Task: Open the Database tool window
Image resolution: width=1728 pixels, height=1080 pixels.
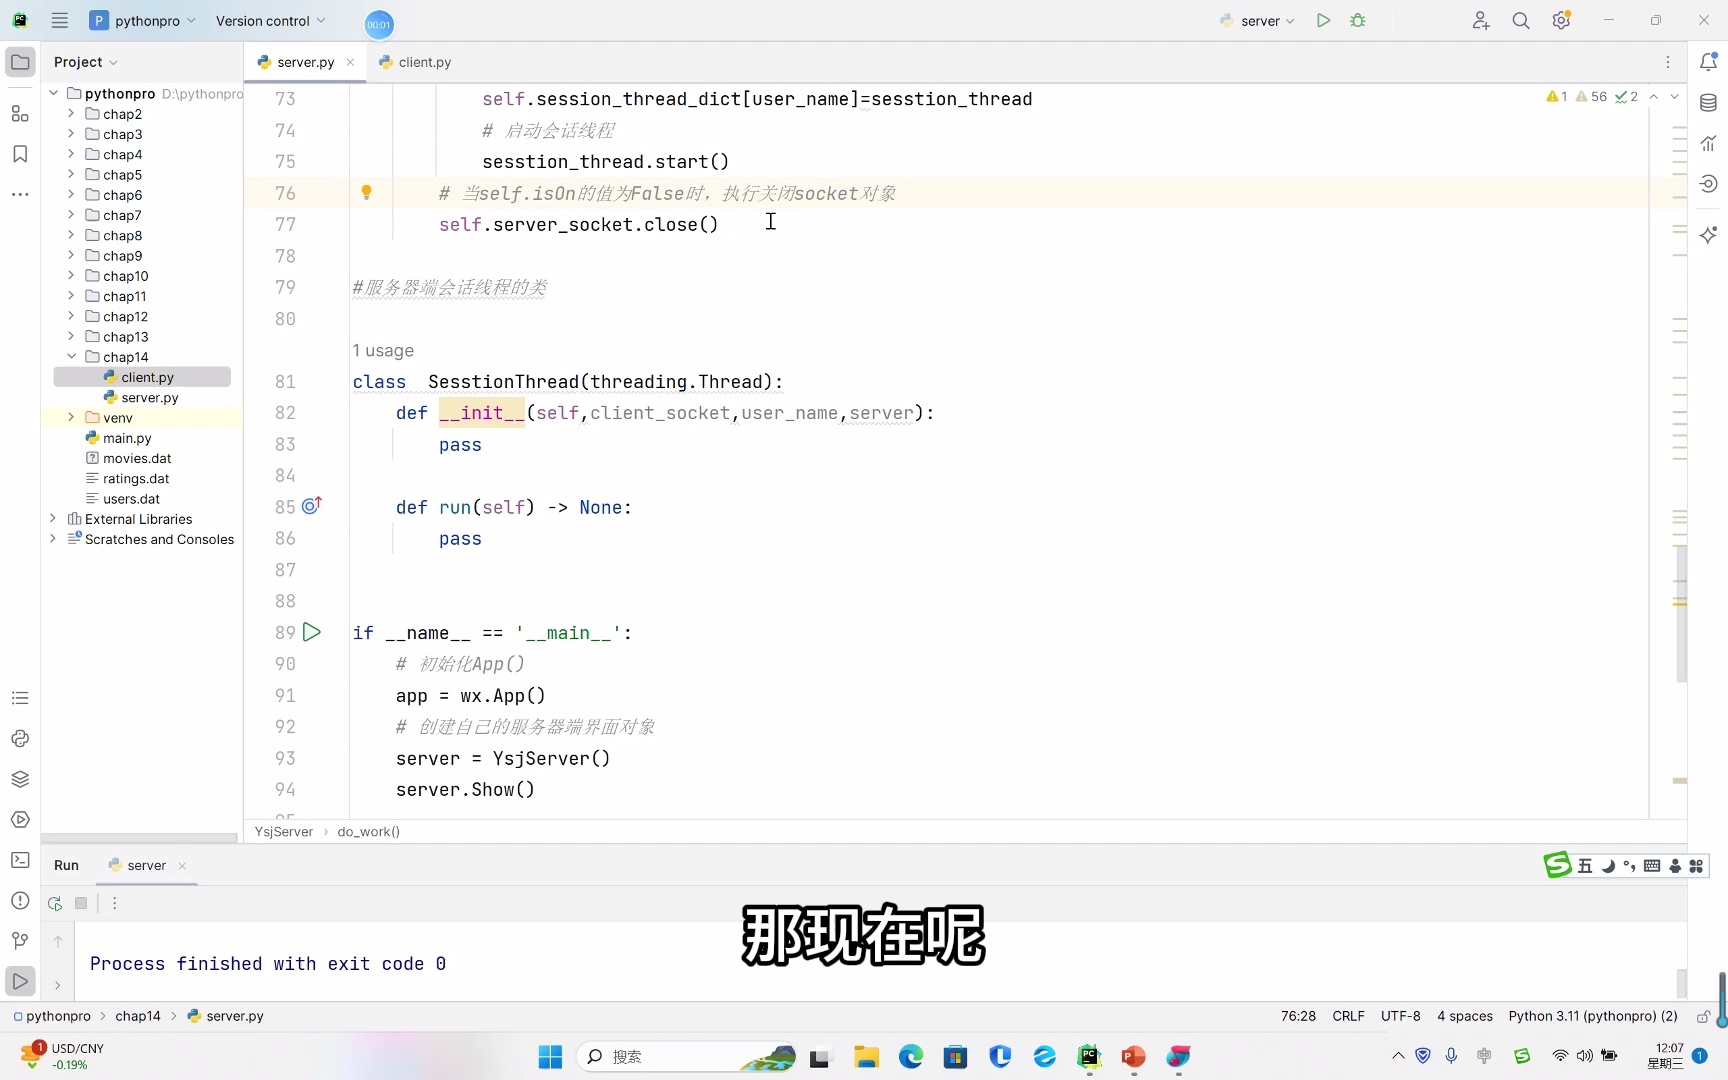Action: tap(1709, 102)
